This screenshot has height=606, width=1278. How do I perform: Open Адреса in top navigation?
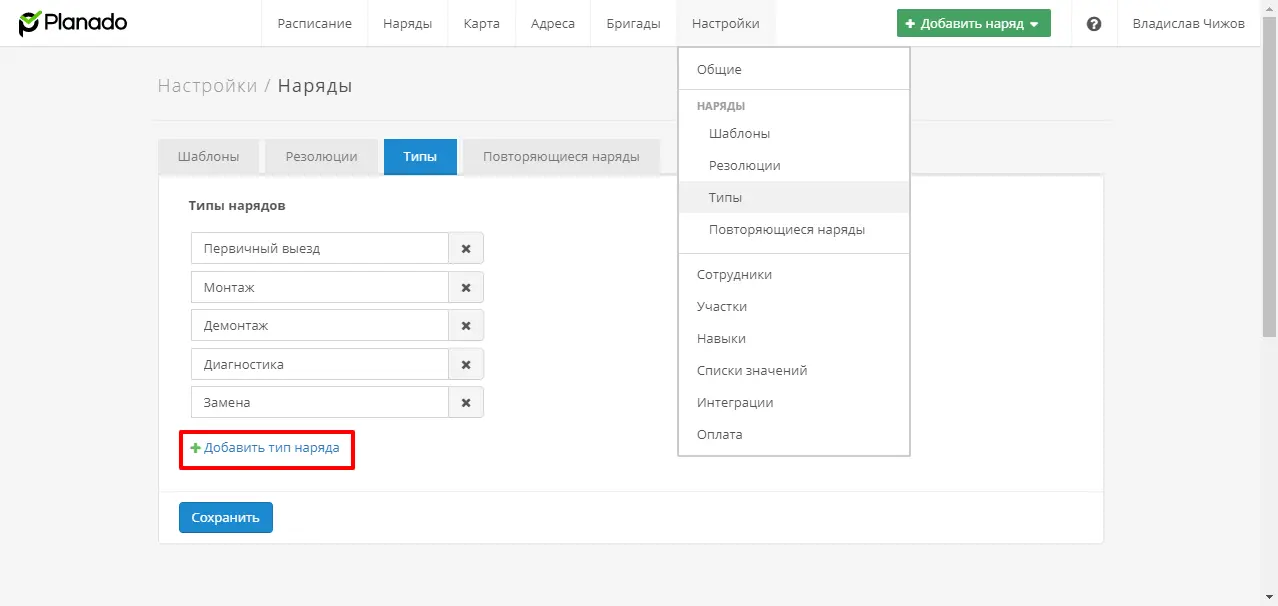[x=553, y=23]
